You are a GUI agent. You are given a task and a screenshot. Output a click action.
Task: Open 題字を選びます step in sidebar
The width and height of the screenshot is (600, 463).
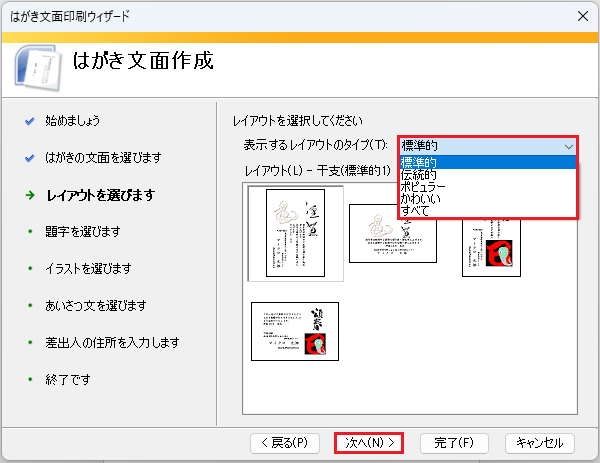click(83, 232)
